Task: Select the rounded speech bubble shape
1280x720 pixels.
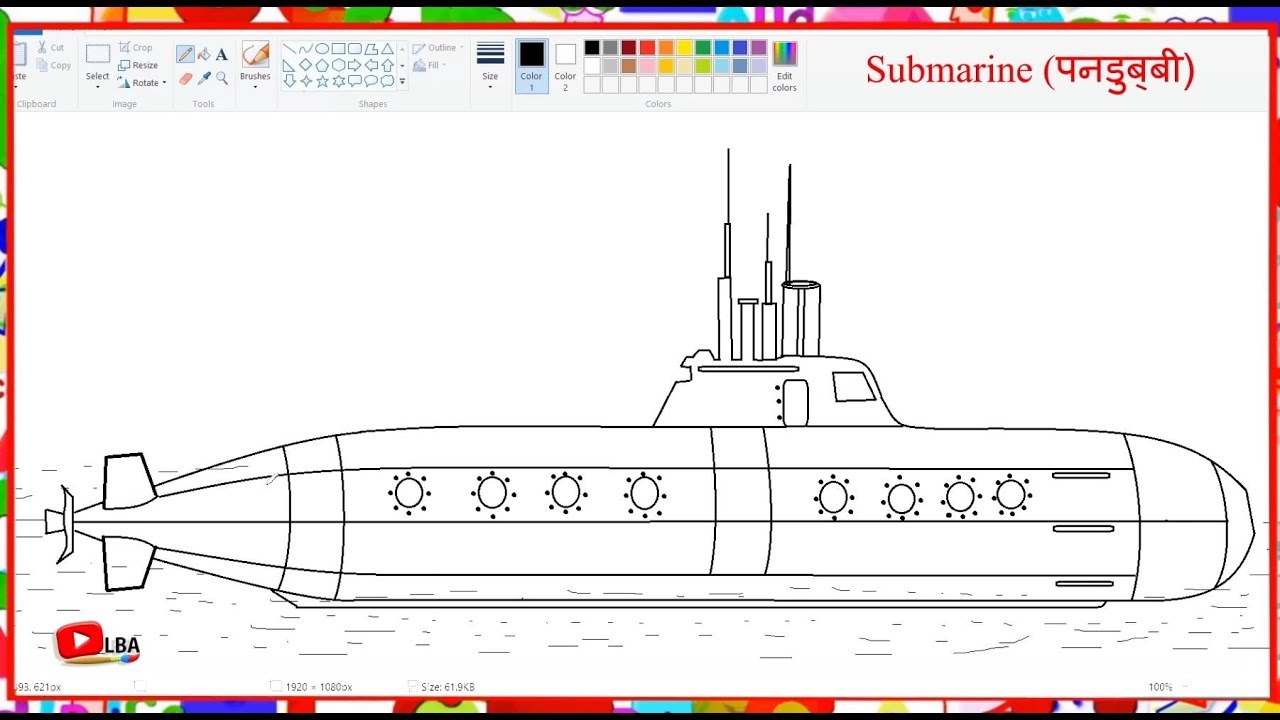Action: point(371,82)
